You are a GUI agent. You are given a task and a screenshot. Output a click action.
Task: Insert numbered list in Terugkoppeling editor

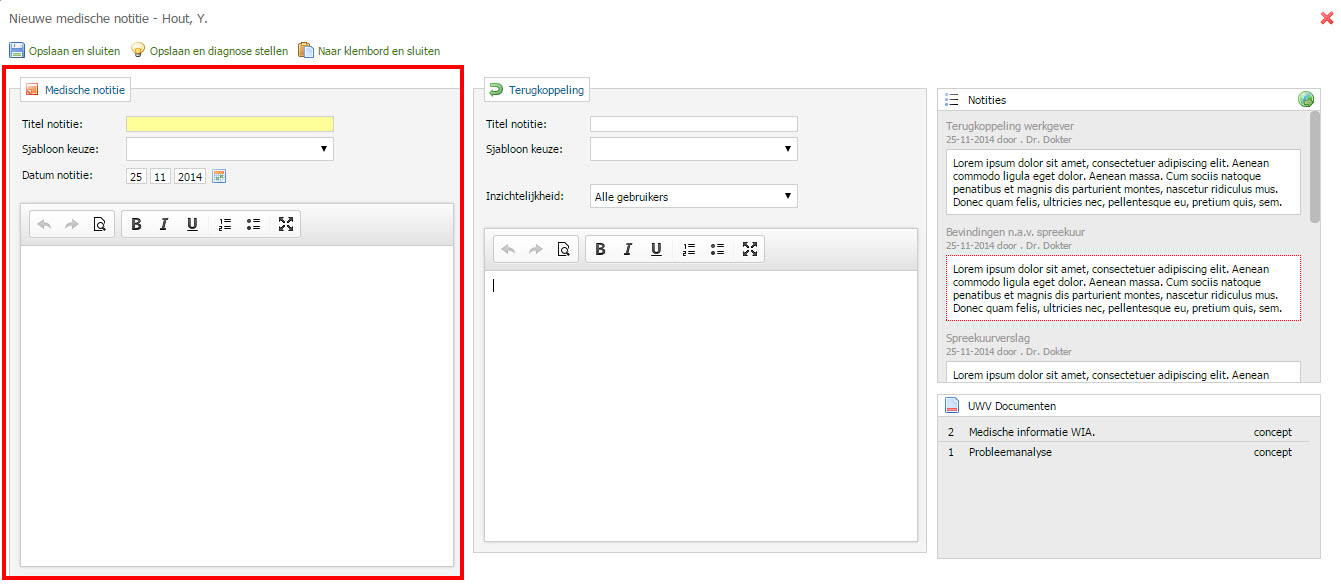click(689, 250)
